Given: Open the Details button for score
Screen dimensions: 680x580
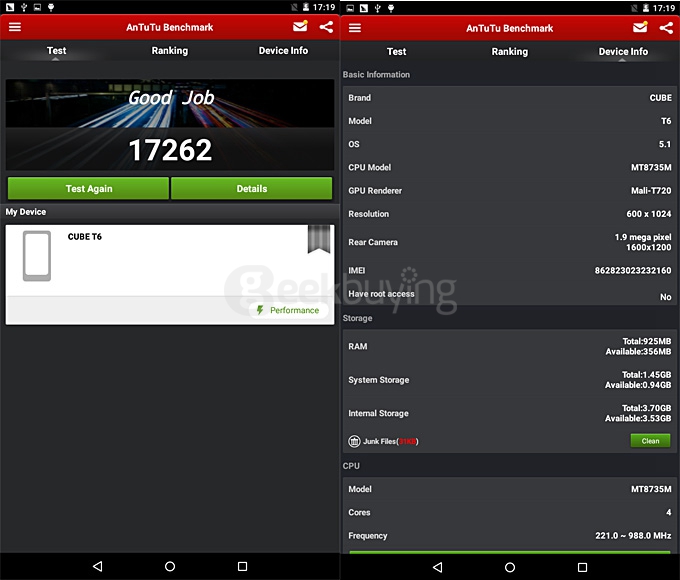Looking at the screenshot, I should coord(252,188).
